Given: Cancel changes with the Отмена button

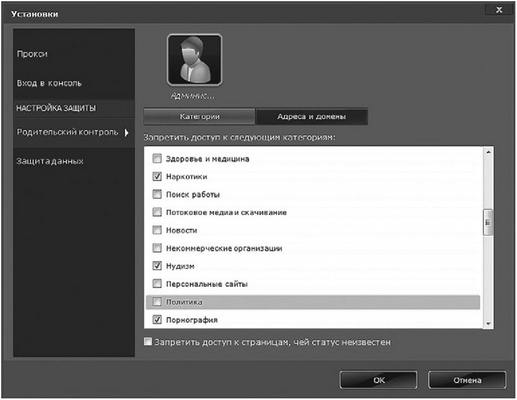Looking at the screenshot, I should coord(467,380).
